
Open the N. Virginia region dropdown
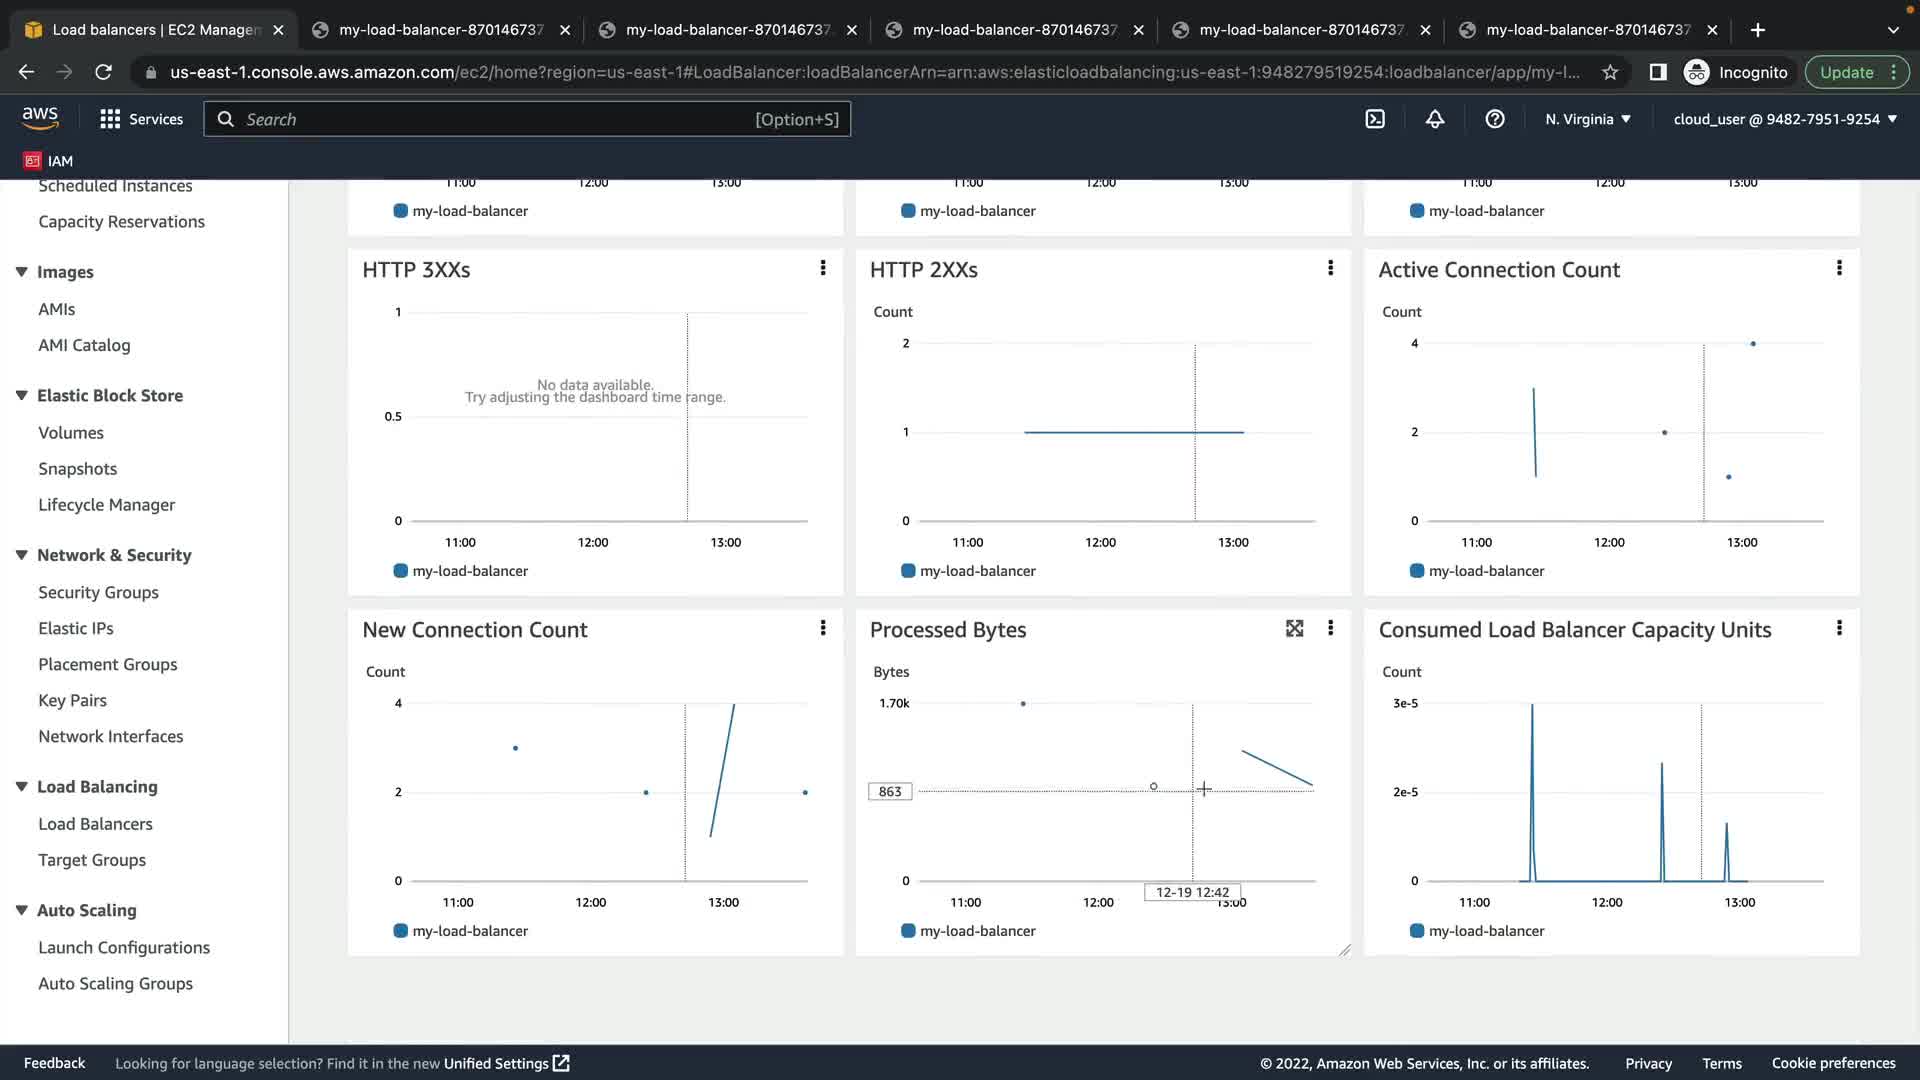pos(1588,119)
